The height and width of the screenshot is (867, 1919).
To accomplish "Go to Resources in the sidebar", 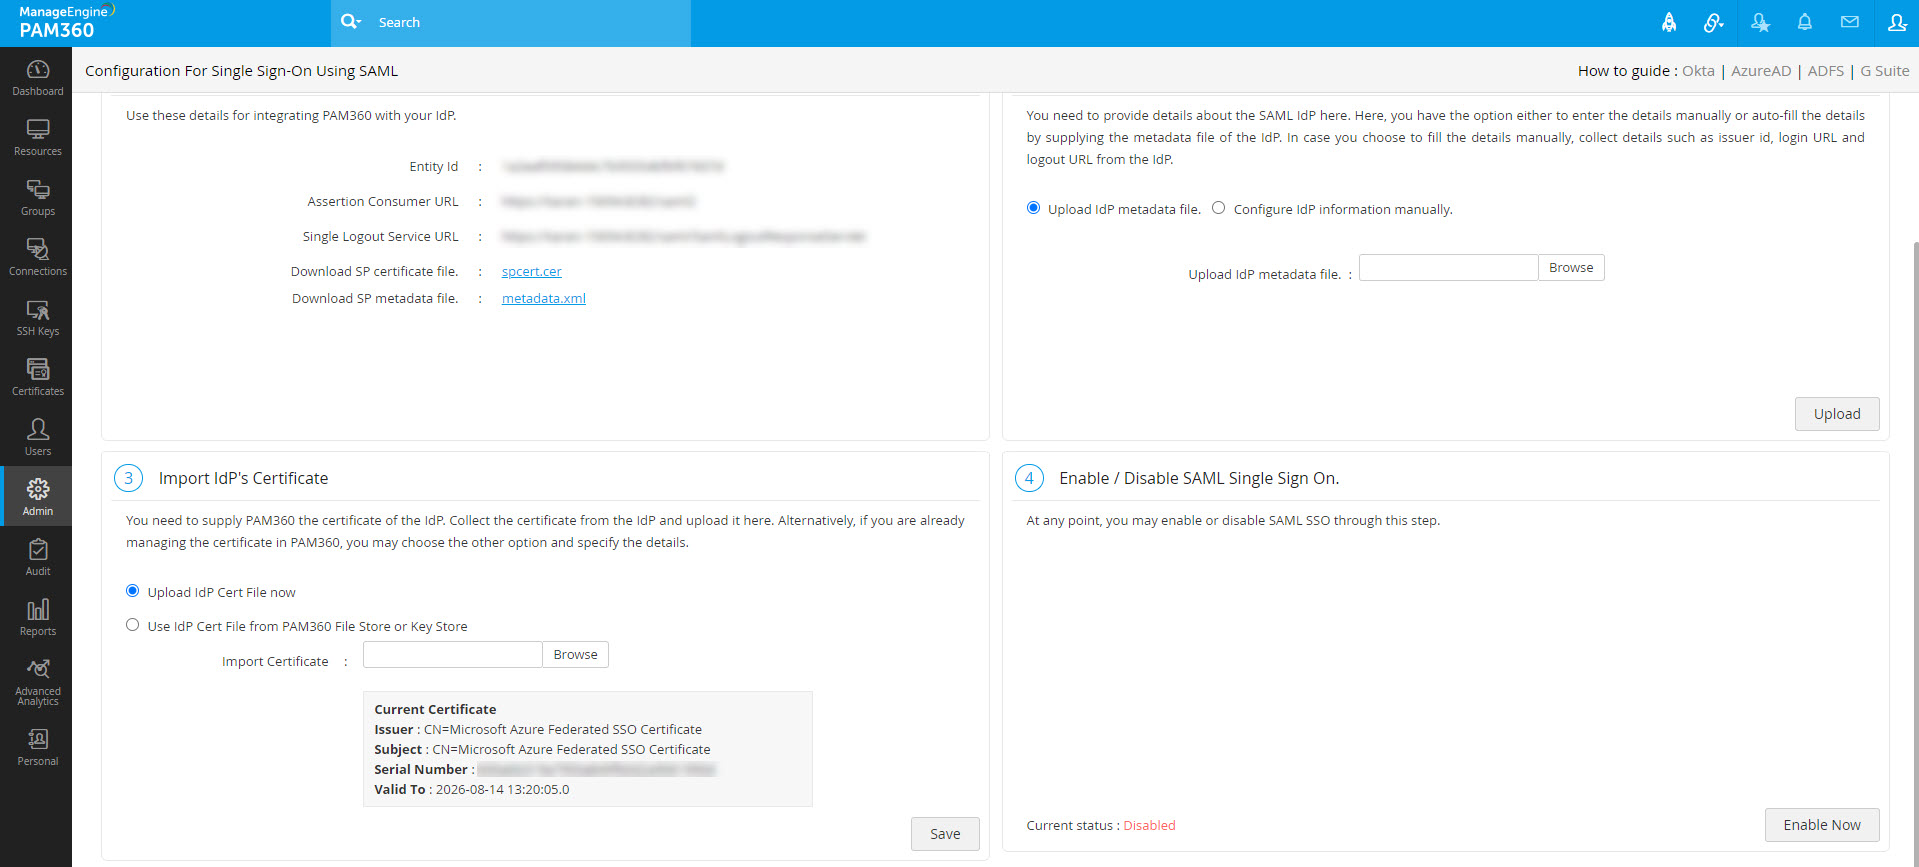I will pyautogui.click(x=37, y=137).
